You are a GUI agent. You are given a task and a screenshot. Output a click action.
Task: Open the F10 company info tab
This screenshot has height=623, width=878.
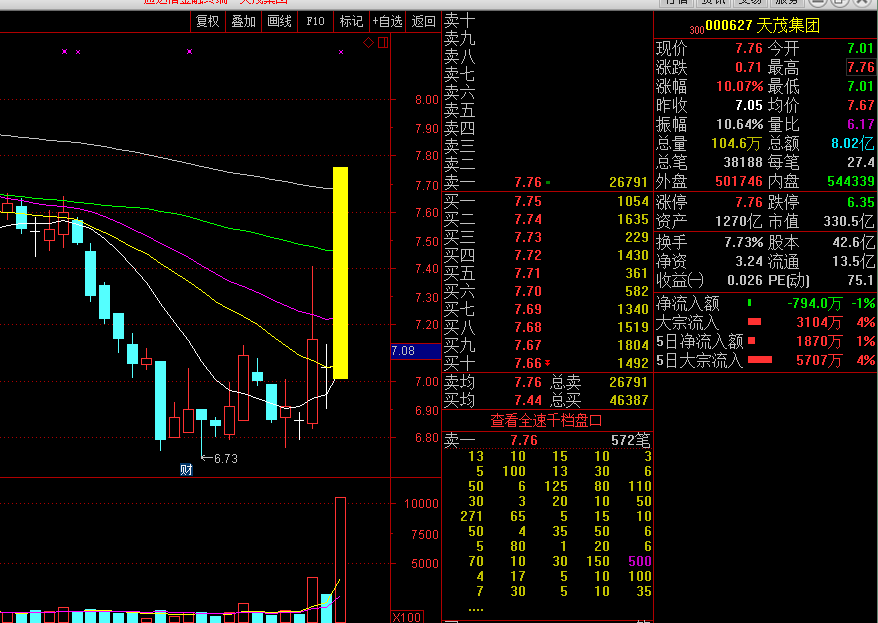[x=315, y=21]
